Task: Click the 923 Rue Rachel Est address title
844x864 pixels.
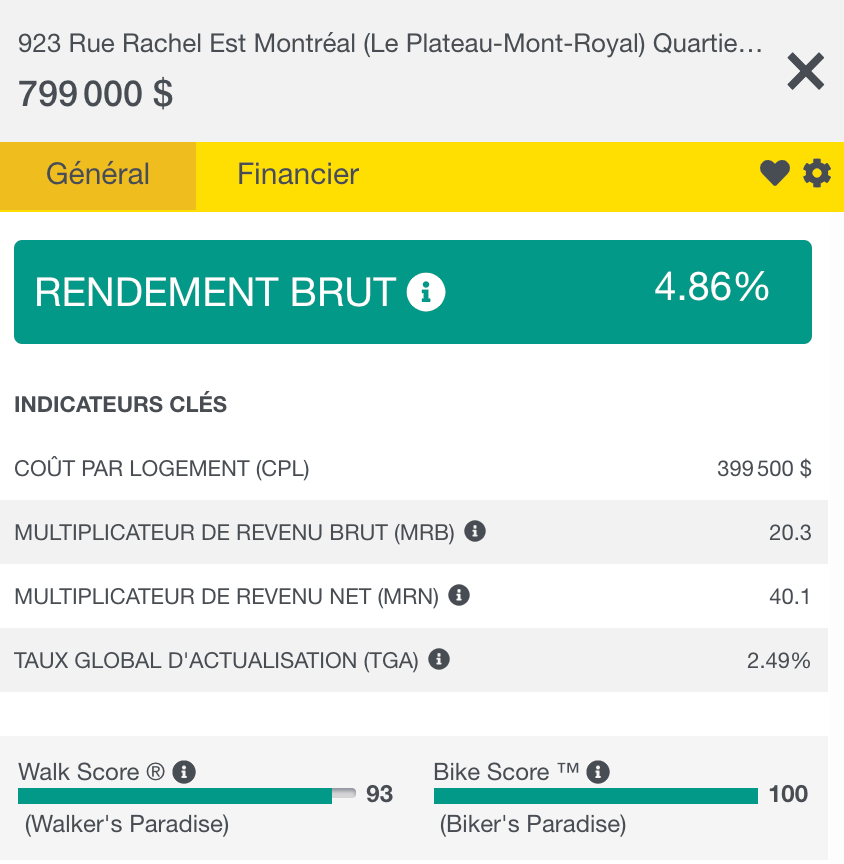Action: (x=390, y=44)
